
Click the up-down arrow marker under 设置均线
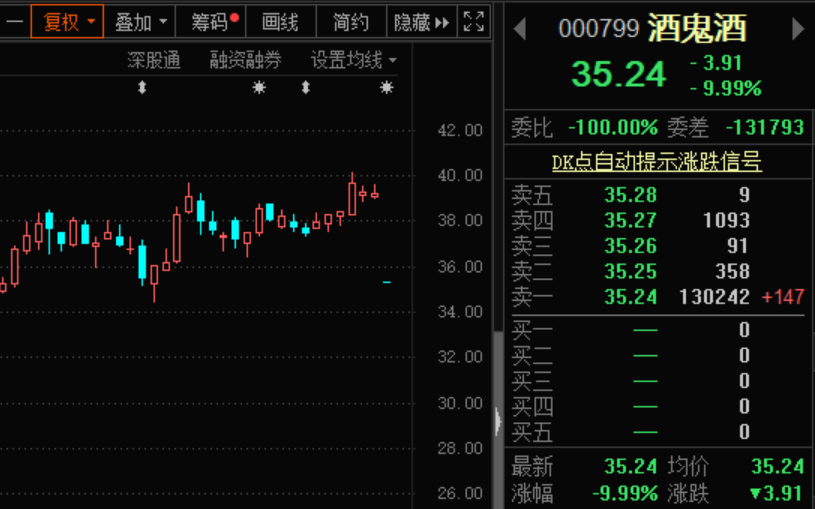tap(306, 87)
